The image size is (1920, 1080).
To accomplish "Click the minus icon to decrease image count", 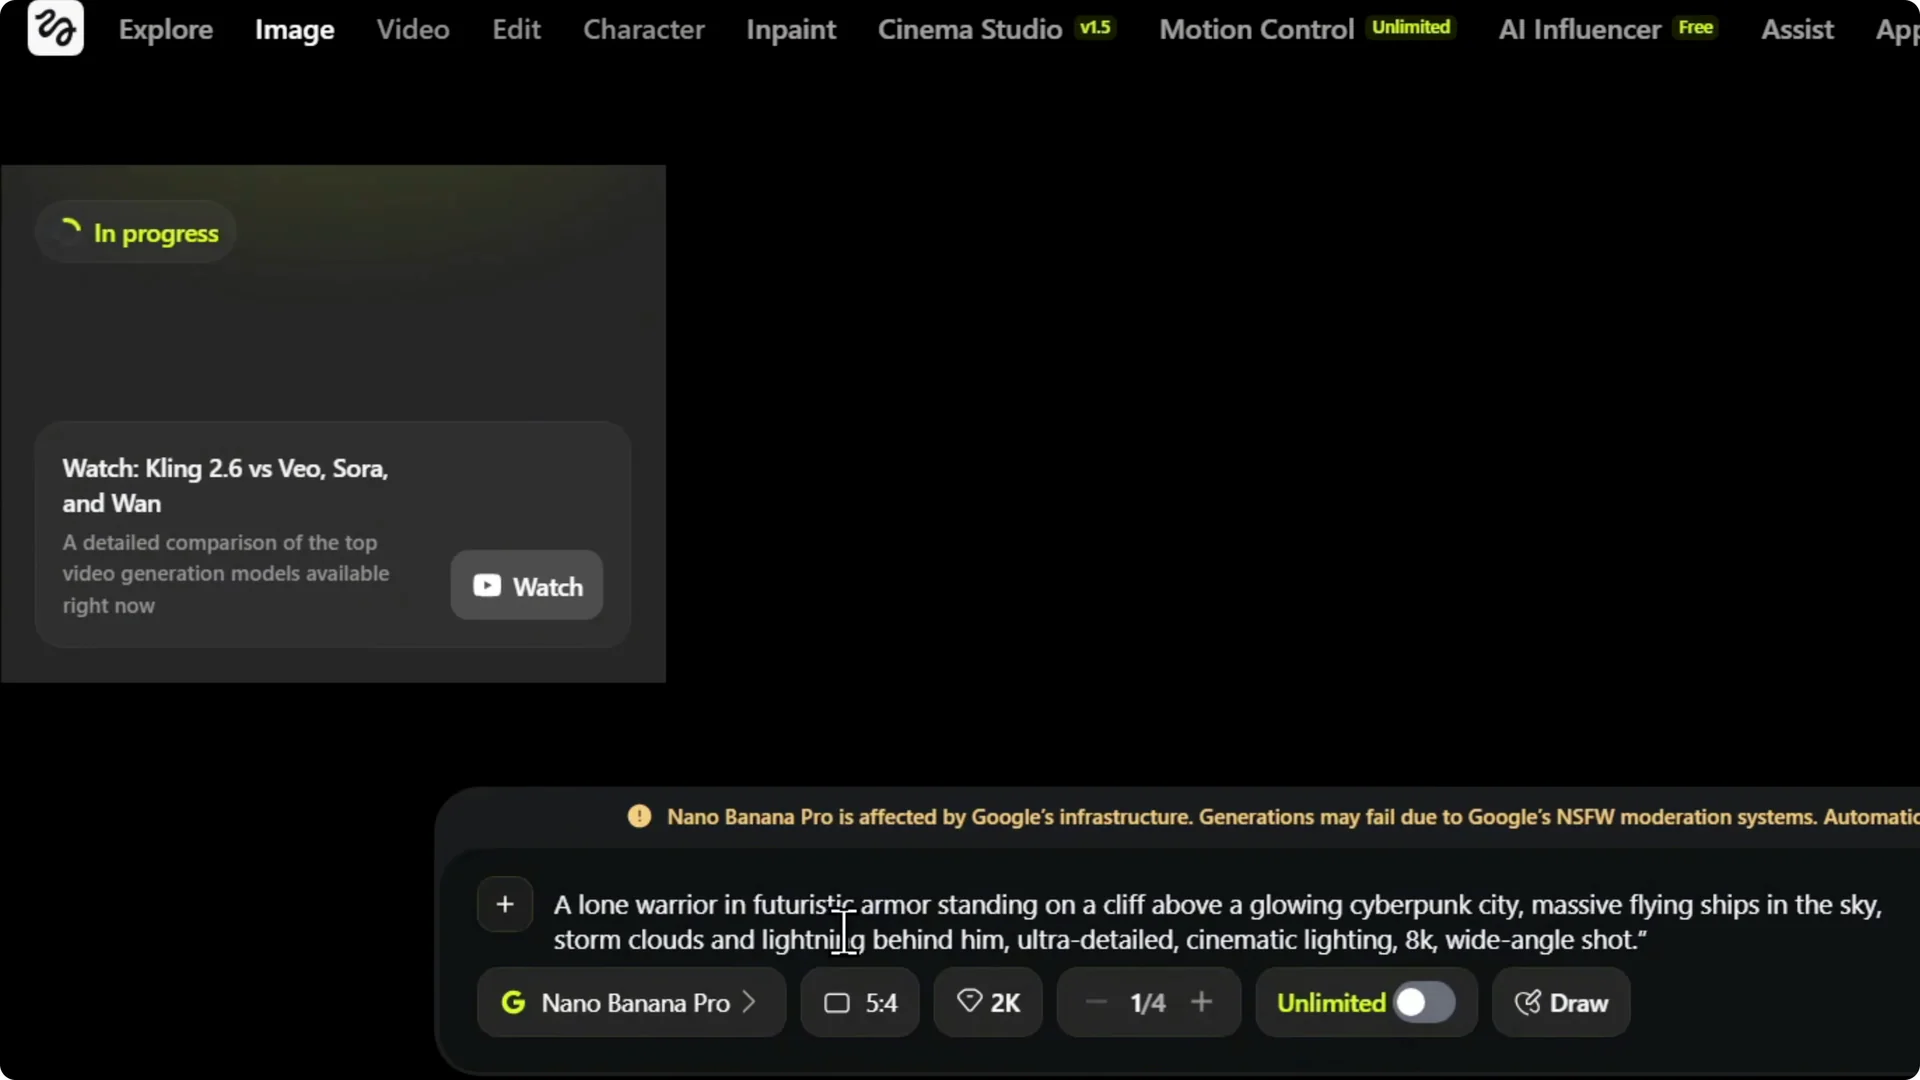I will pyautogui.click(x=1094, y=1003).
